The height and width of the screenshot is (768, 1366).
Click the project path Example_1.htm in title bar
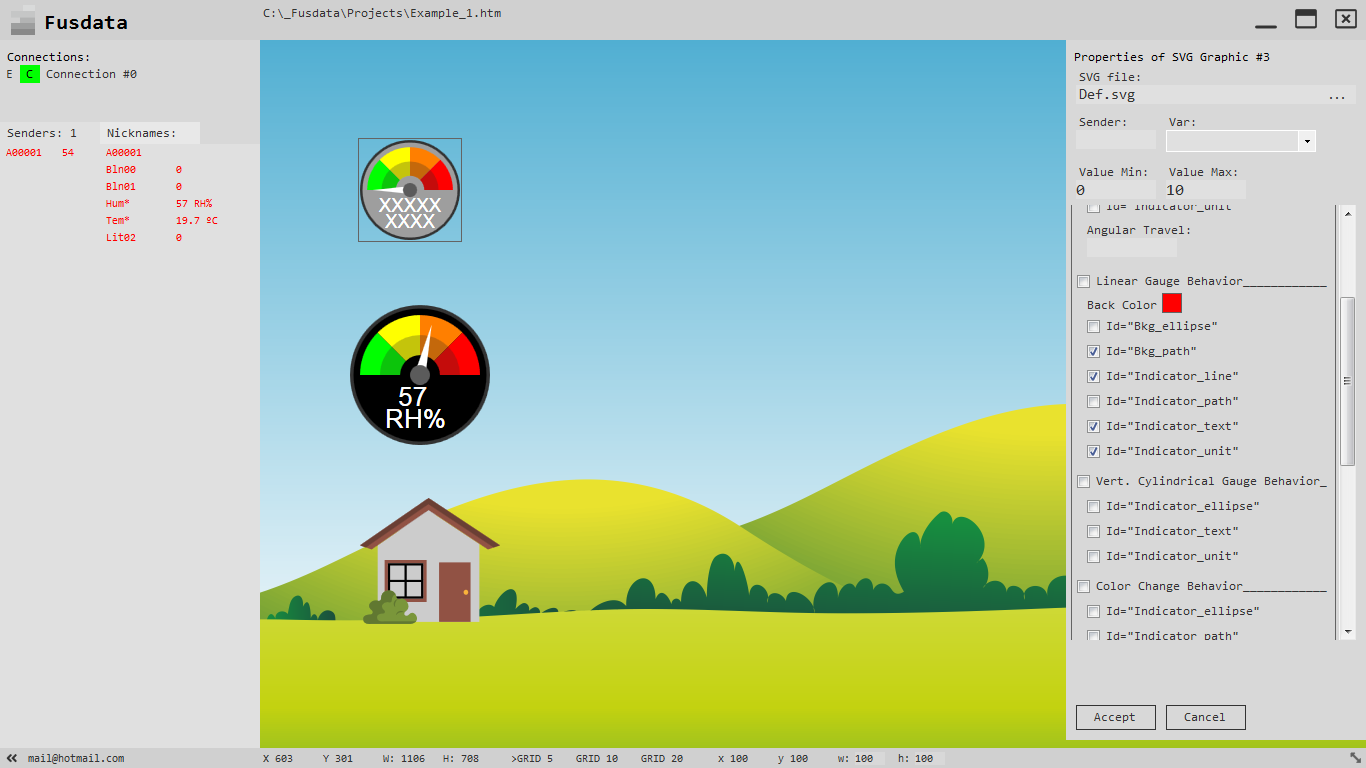[382, 13]
